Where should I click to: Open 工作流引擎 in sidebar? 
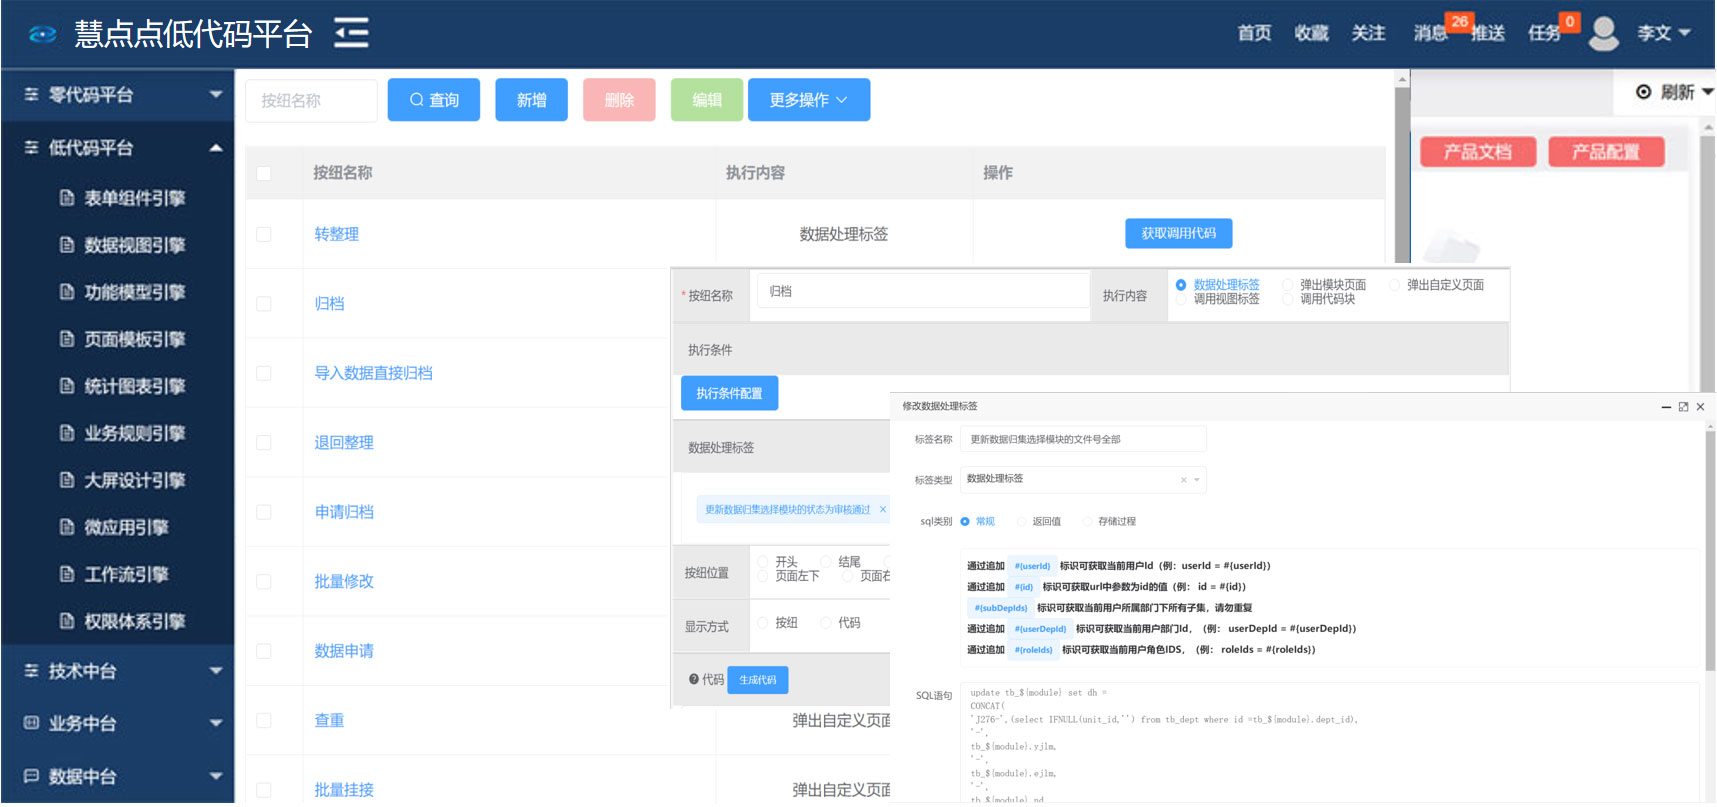126,574
